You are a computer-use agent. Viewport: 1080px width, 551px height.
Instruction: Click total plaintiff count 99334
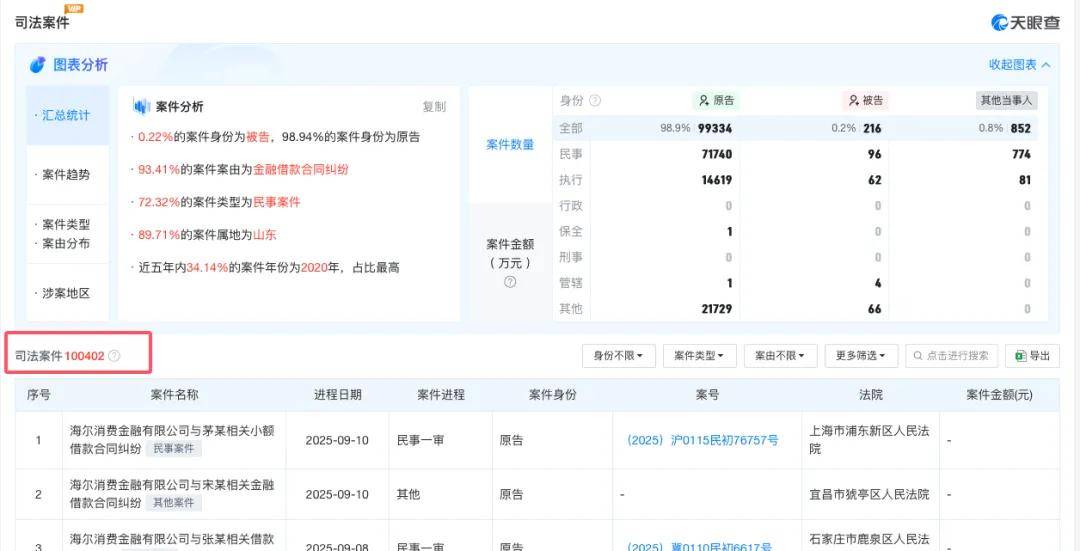(714, 128)
